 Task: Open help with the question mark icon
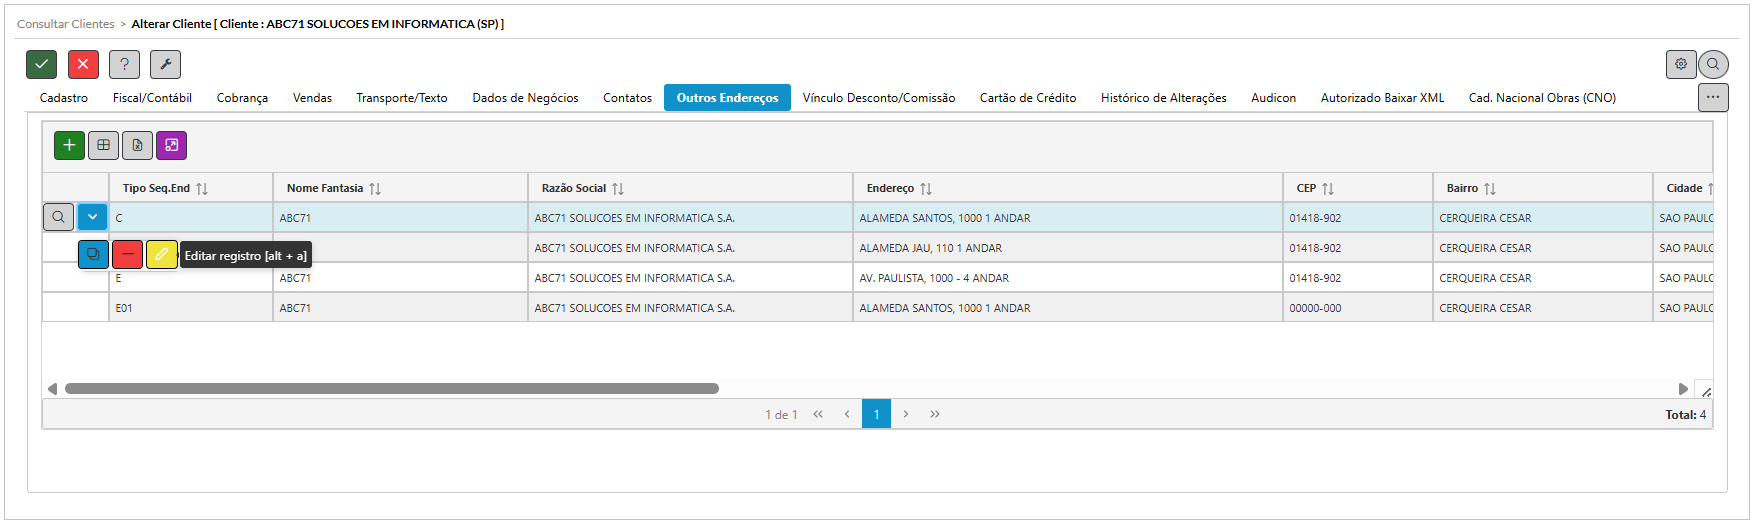point(124,64)
